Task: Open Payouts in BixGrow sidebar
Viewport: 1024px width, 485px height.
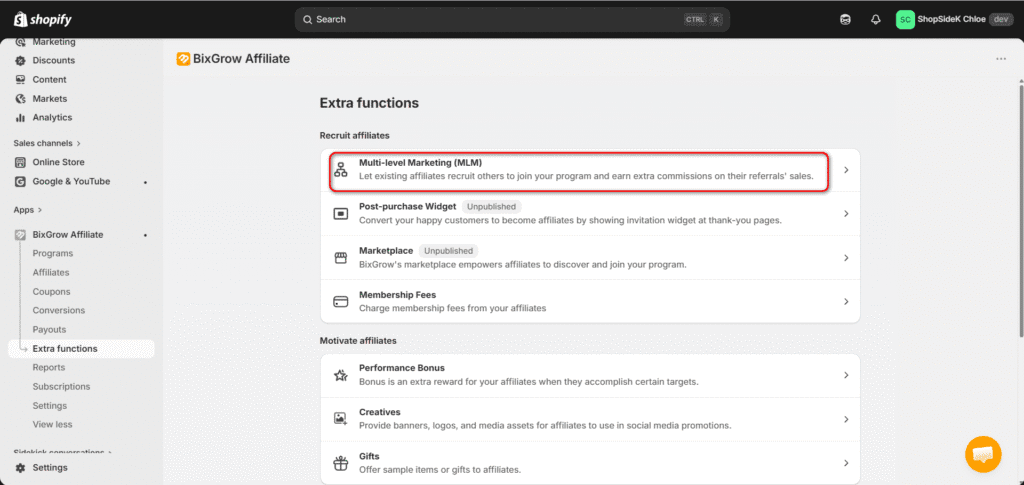Action: 49,330
